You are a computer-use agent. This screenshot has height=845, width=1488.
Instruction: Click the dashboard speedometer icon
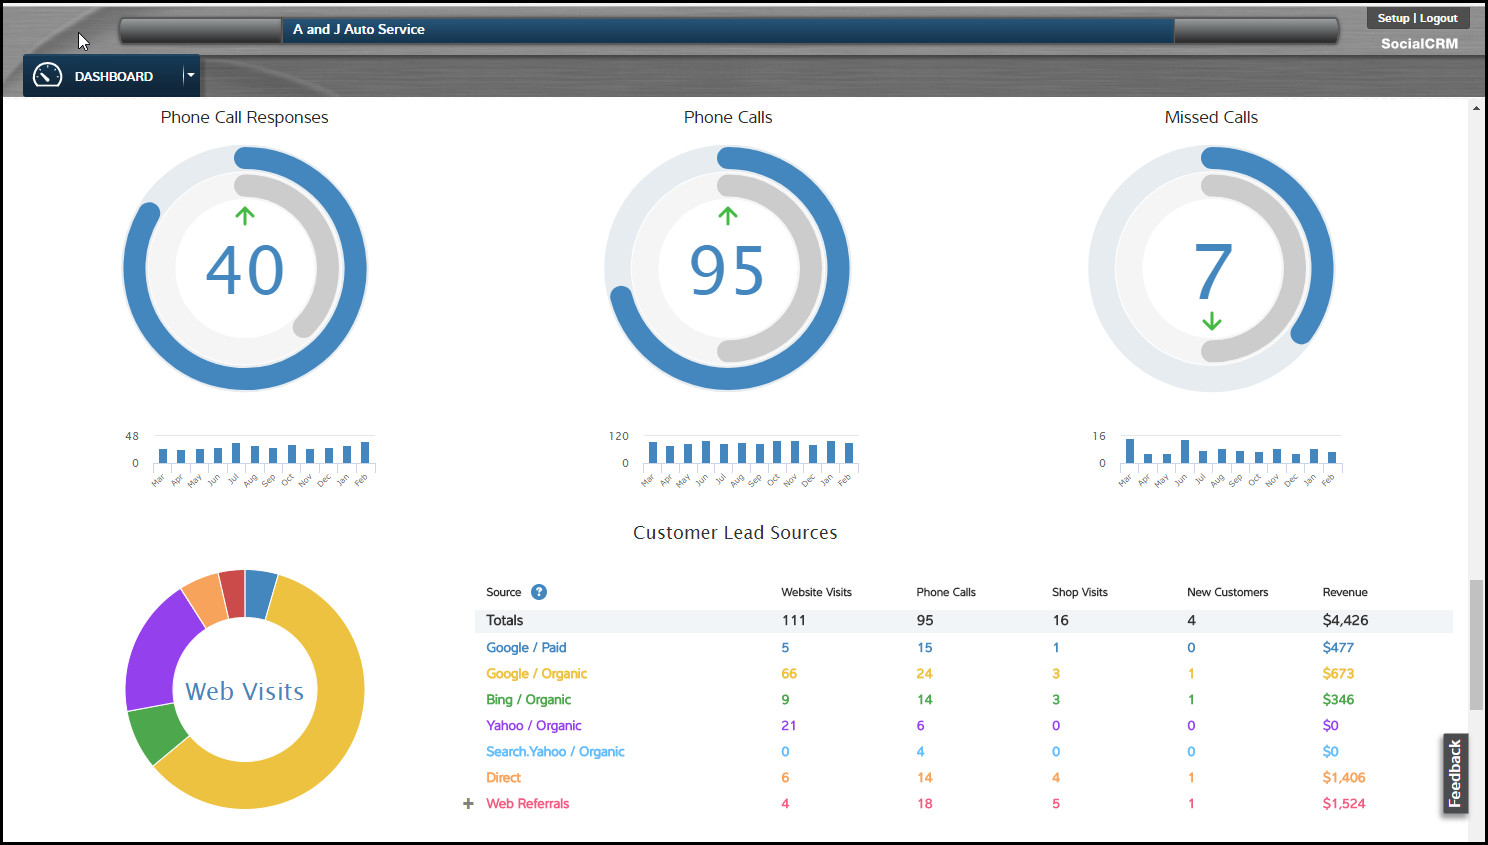[47, 75]
